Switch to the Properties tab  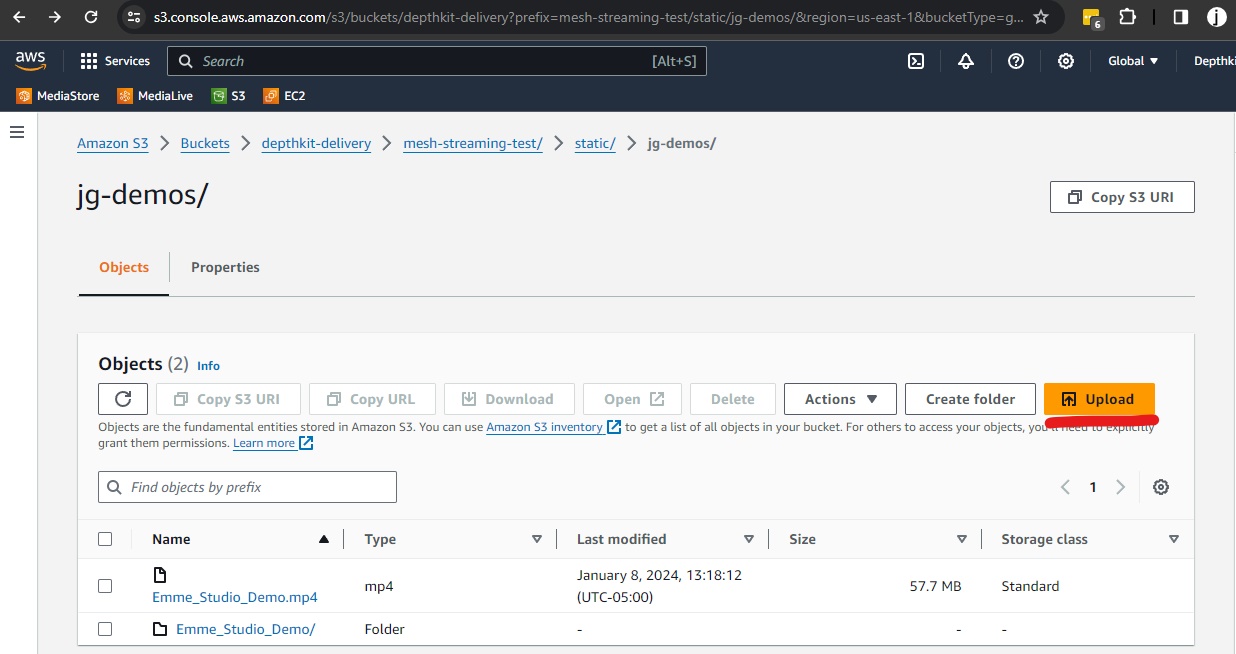tap(225, 267)
